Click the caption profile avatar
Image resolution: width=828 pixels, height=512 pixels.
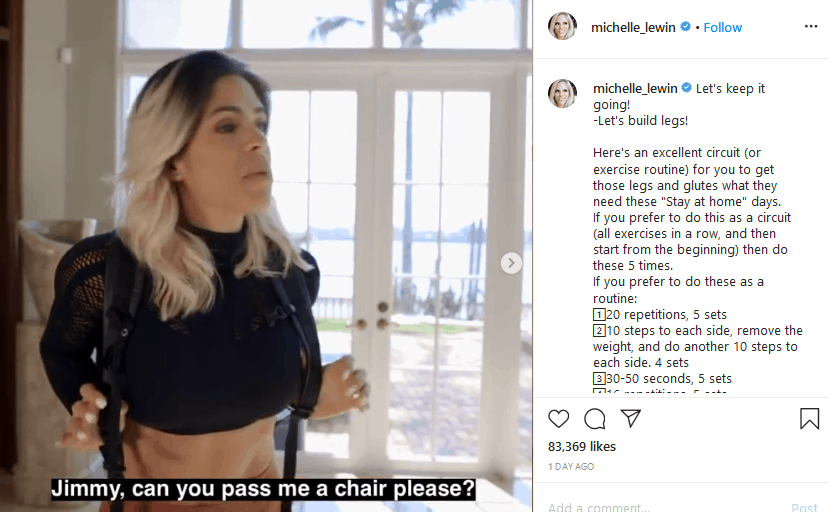(562, 93)
